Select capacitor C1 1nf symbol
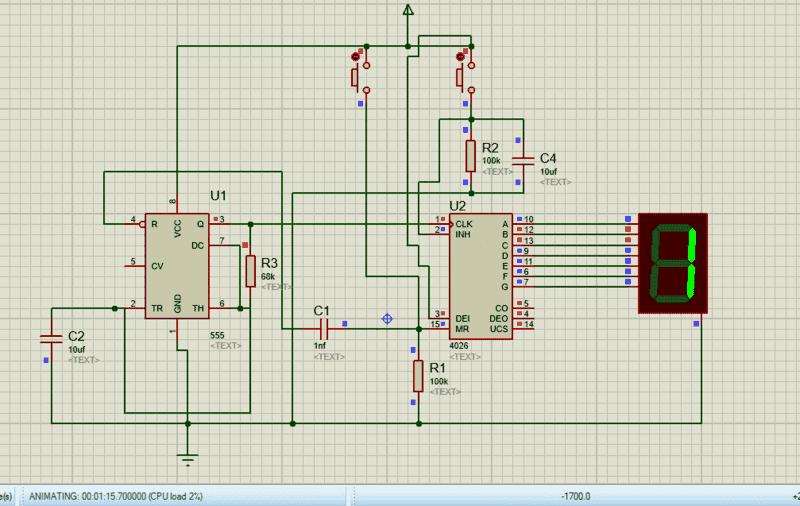This screenshot has width=800, height=506. point(323,328)
